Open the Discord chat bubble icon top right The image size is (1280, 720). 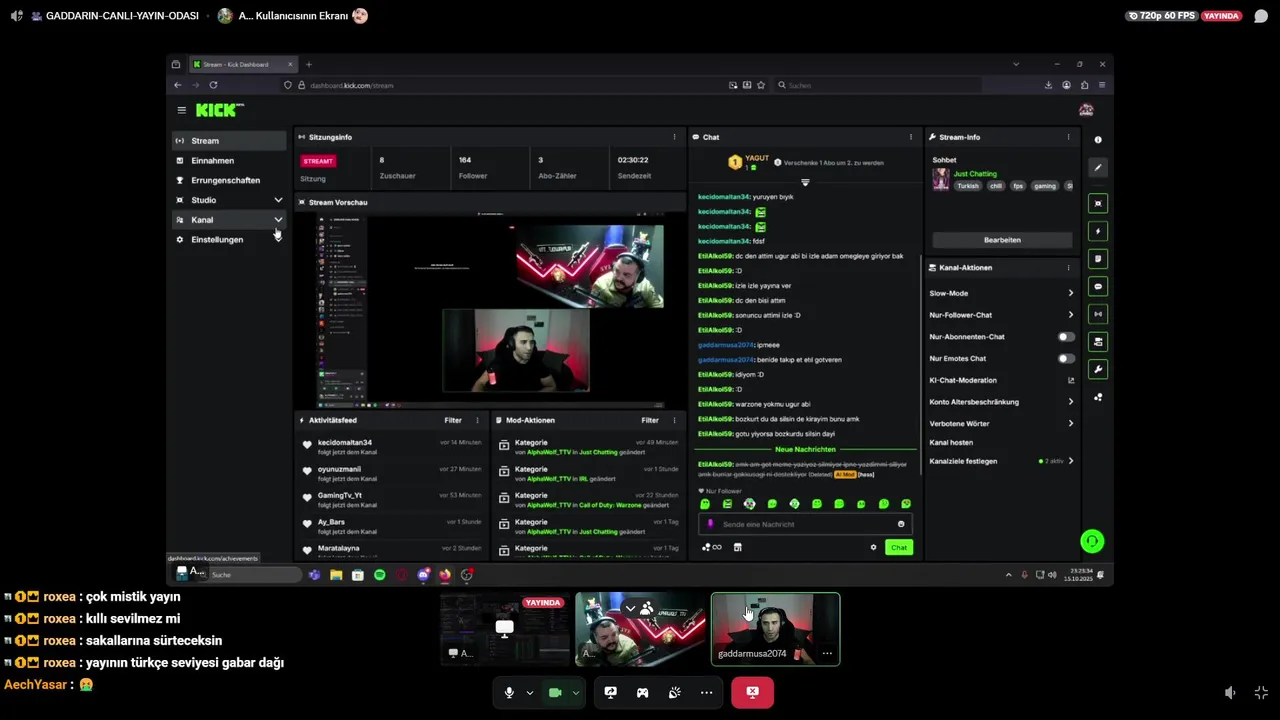pyautogui.click(x=1261, y=16)
